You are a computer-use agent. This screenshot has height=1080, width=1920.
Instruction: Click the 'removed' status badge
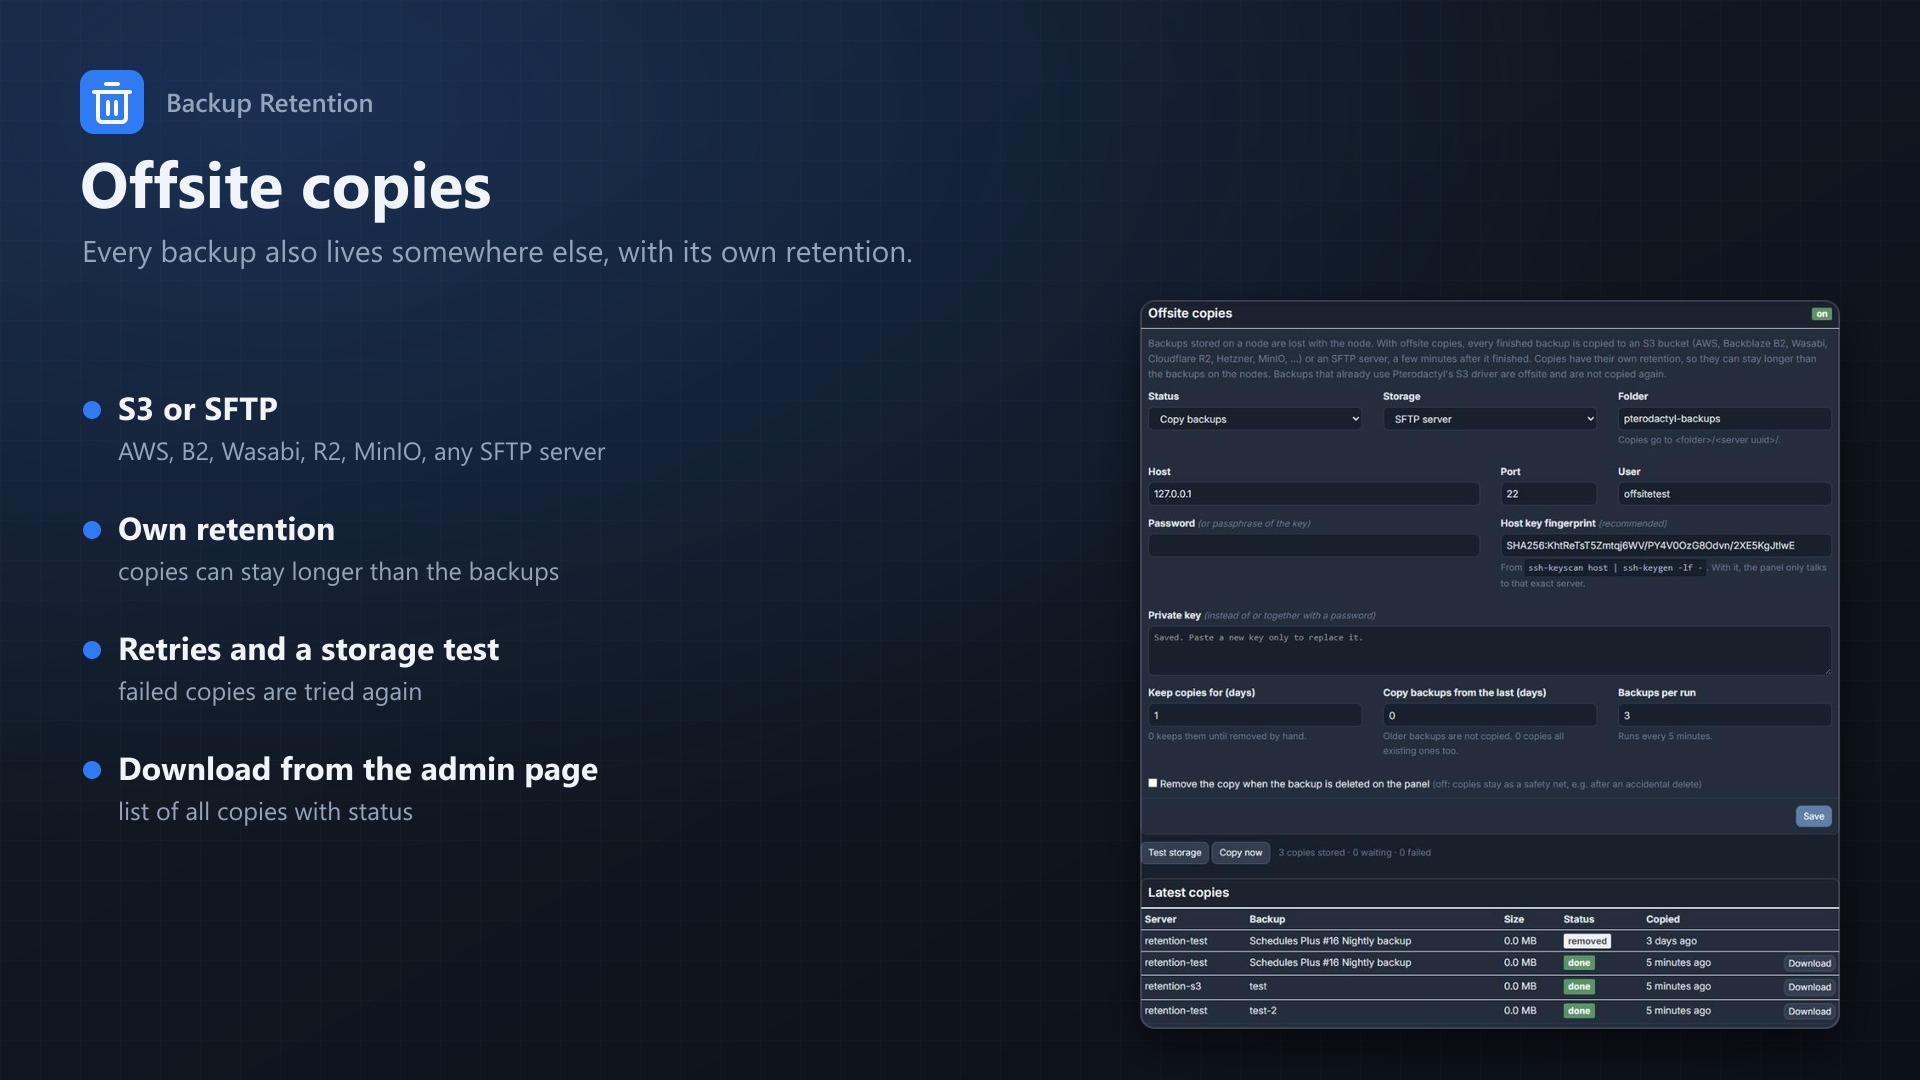click(1587, 941)
